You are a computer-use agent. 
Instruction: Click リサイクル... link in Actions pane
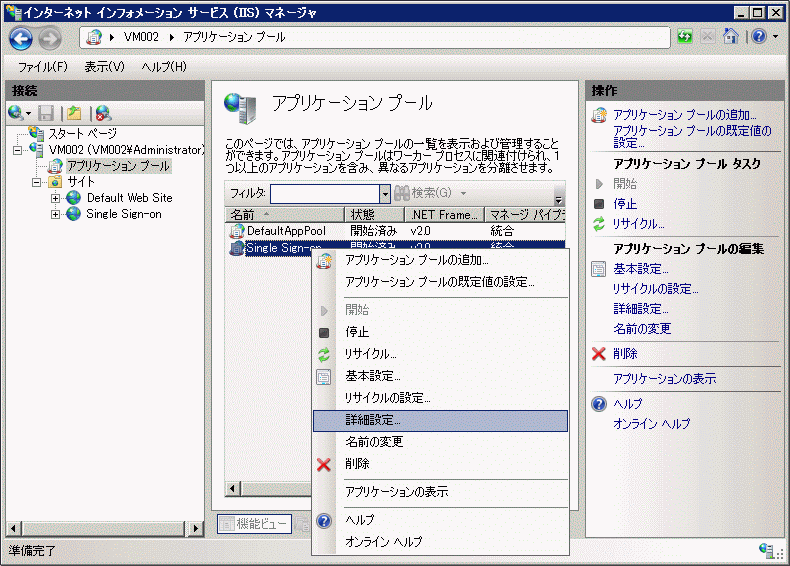pyautogui.click(x=638, y=224)
